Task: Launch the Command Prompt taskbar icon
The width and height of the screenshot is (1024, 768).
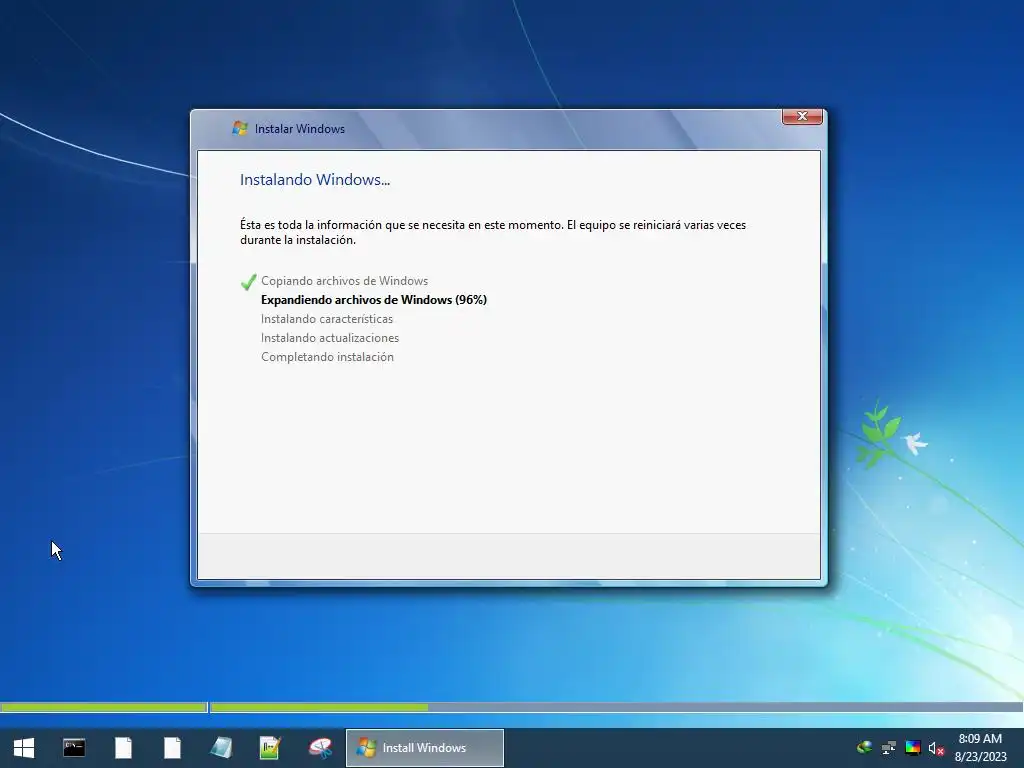Action: [x=74, y=748]
